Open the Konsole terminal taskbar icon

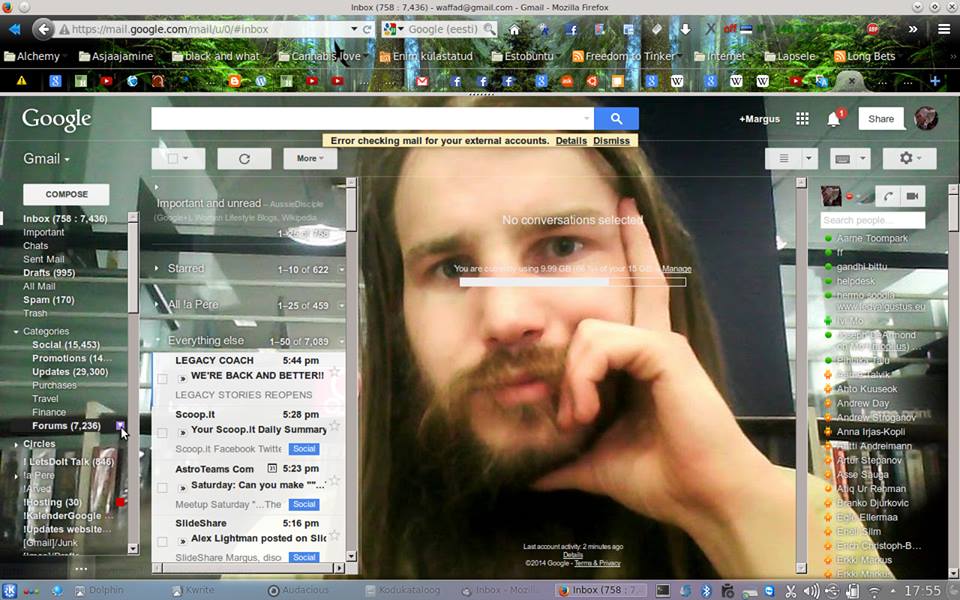pyautogui.click(x=663, y=591)
